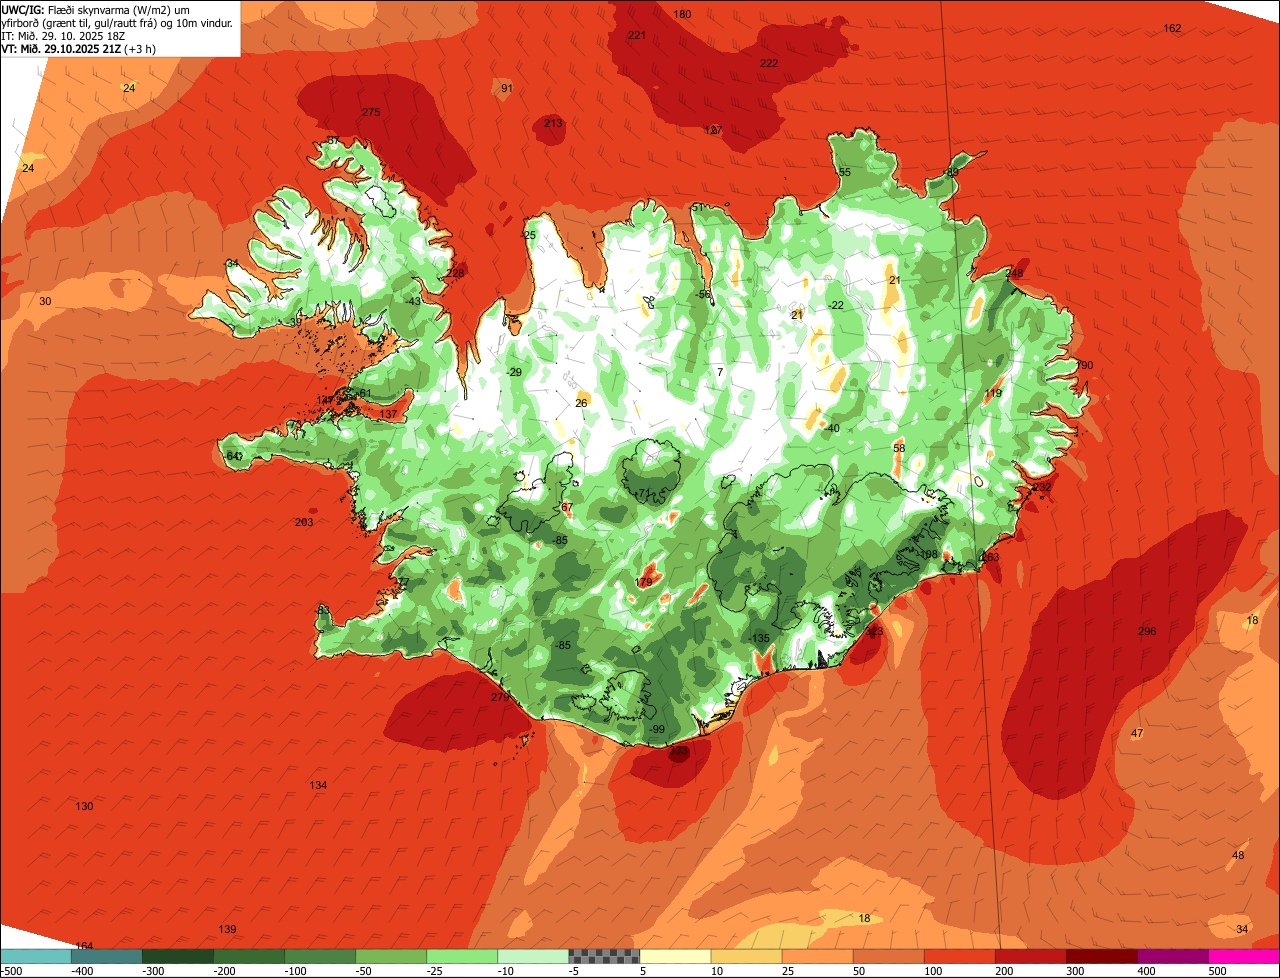Select the 228 value near the Westfjords
1280x978 pixels.
coord(455,273)
